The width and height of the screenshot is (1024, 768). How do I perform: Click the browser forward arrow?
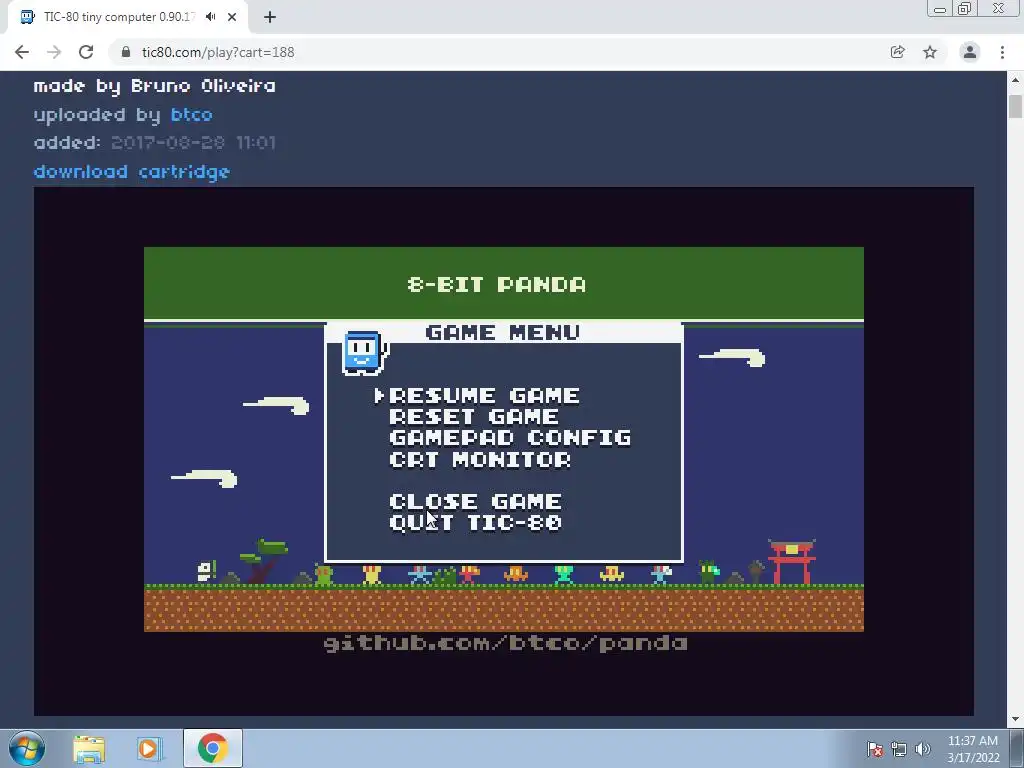click(54, 52)
